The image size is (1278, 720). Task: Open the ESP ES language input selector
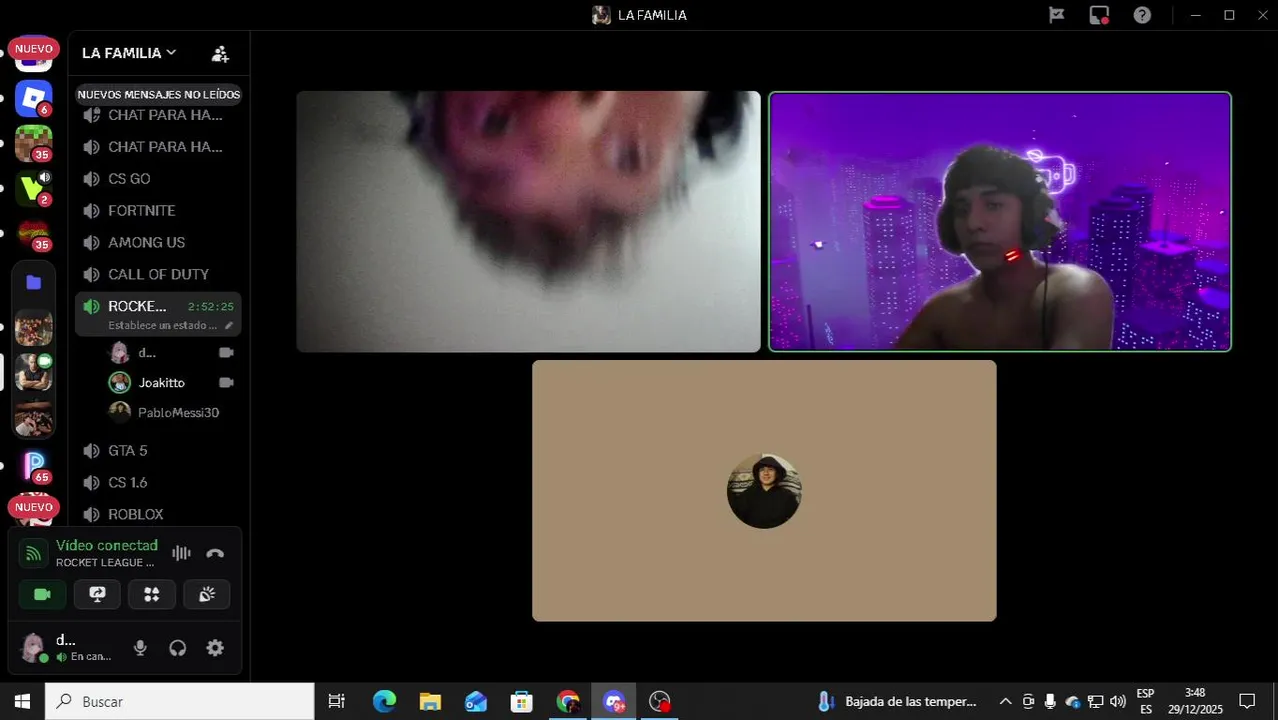[1145, 702]
